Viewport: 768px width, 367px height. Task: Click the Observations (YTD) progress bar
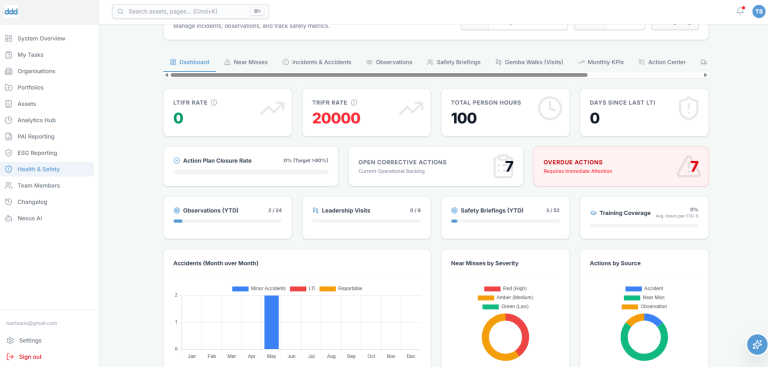(228, 221)
